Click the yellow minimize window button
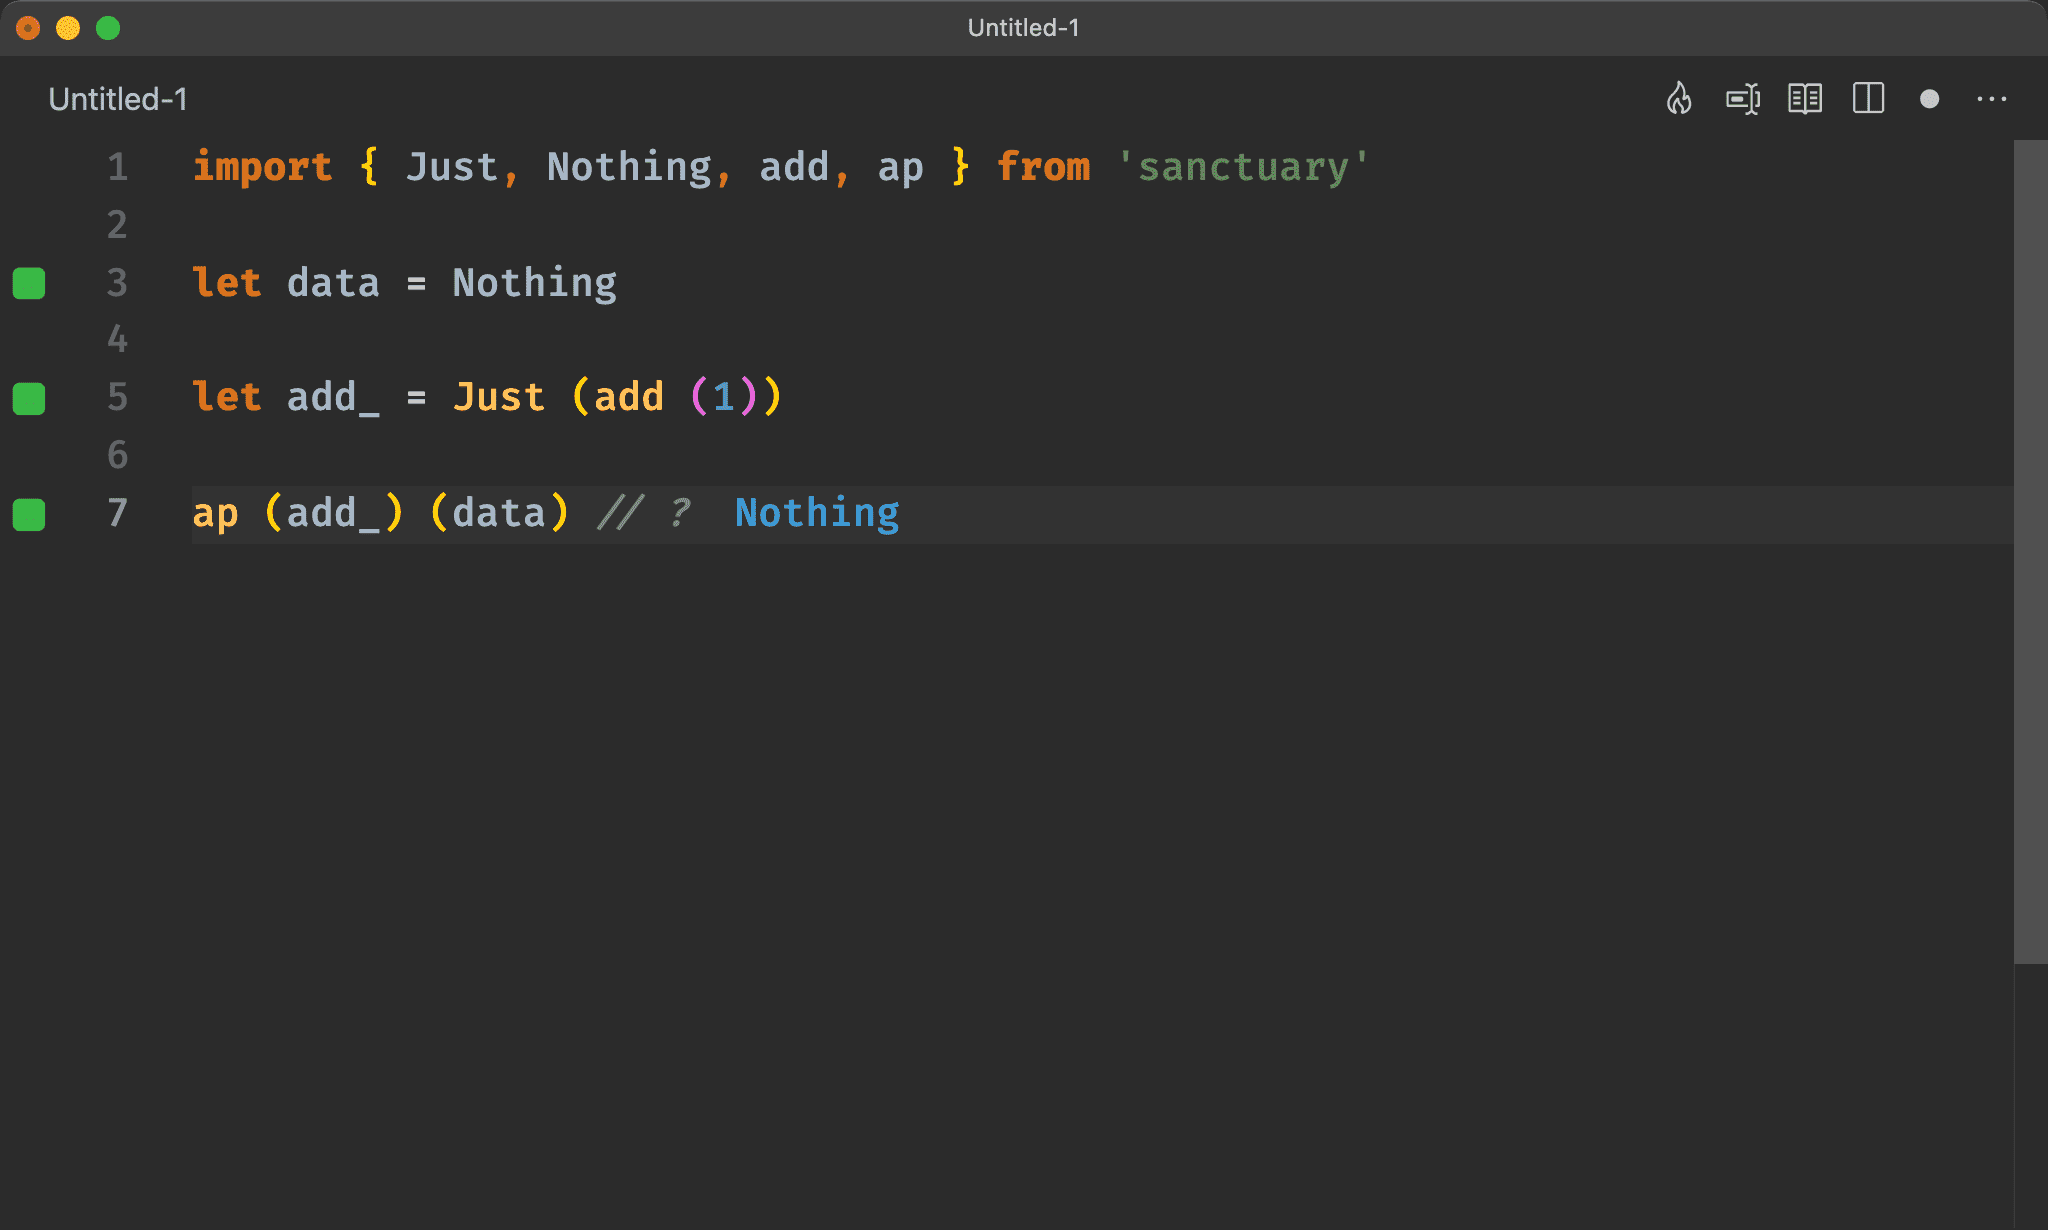Image resolution: width=2048 pixels, height=1230 pixels. [x=68, y=28]
